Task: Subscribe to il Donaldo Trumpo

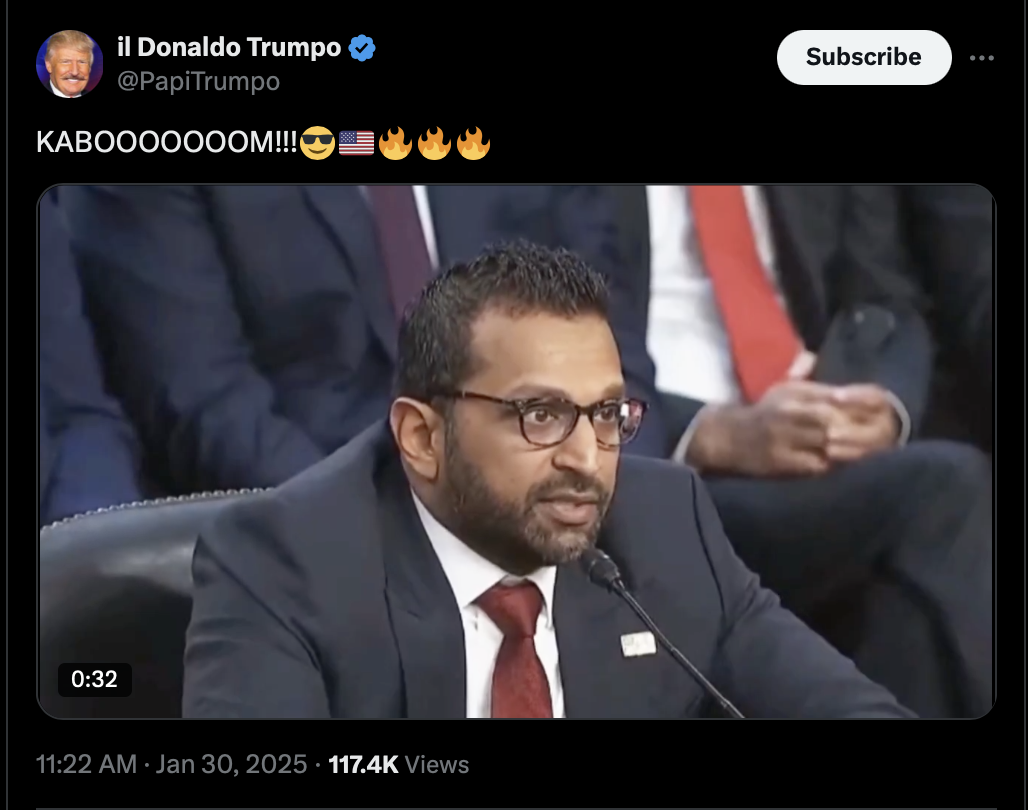Action: tap(863, 57)
